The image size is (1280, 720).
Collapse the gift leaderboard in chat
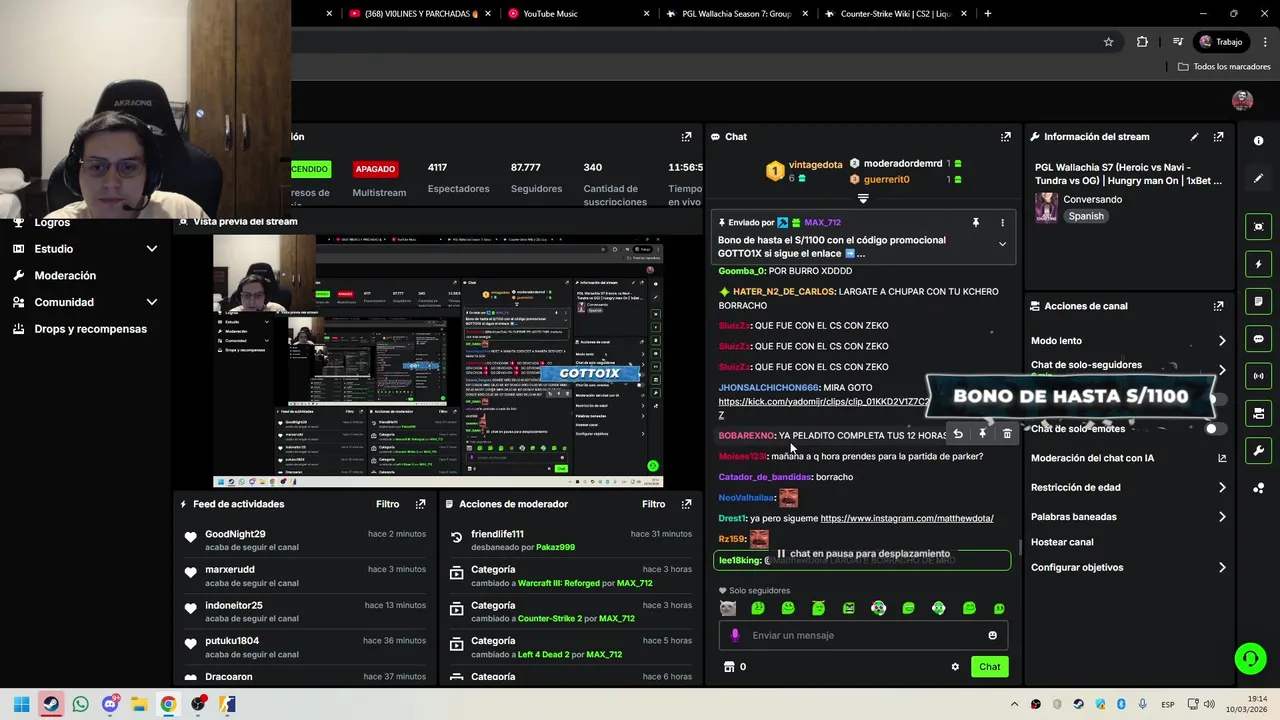click(x=863, y=199)
